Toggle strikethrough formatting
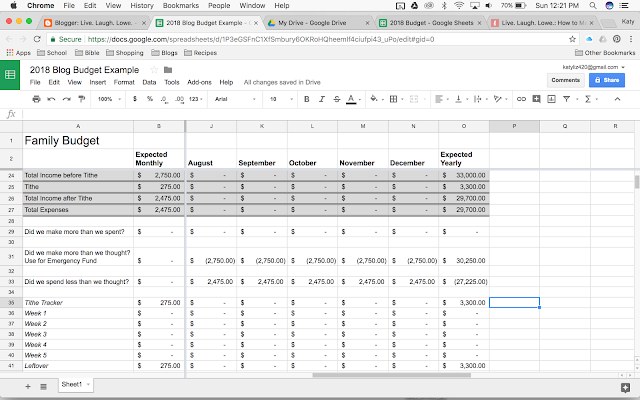 click(x=337, y=99)
